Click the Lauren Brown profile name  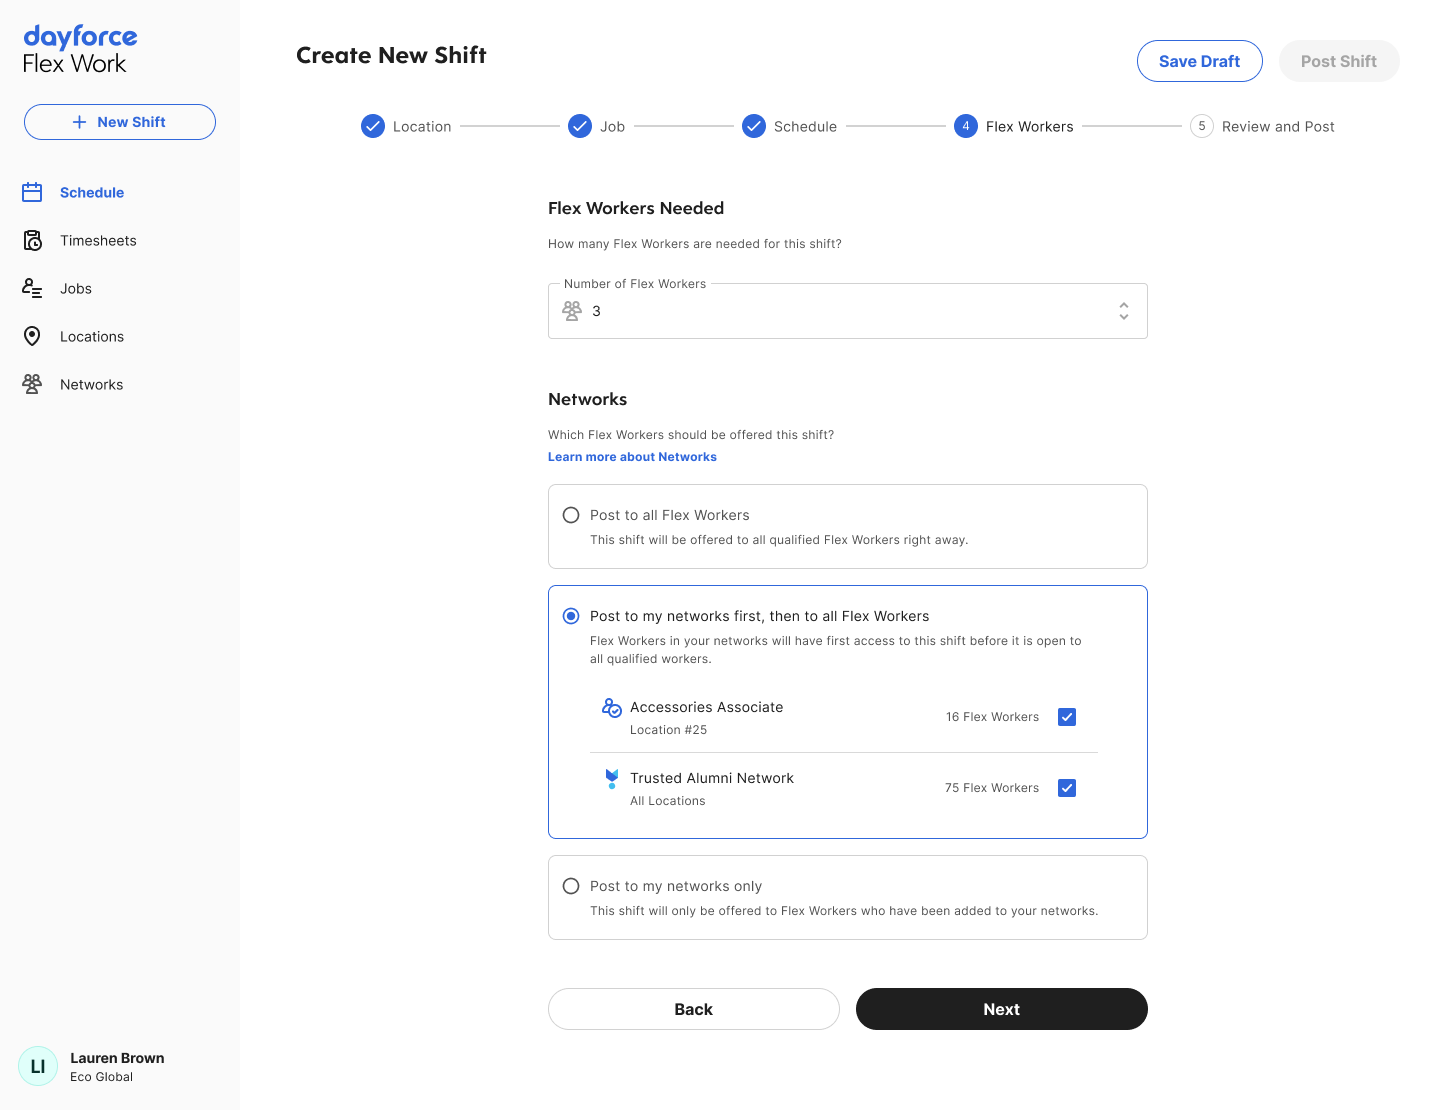click(117, 1058)
